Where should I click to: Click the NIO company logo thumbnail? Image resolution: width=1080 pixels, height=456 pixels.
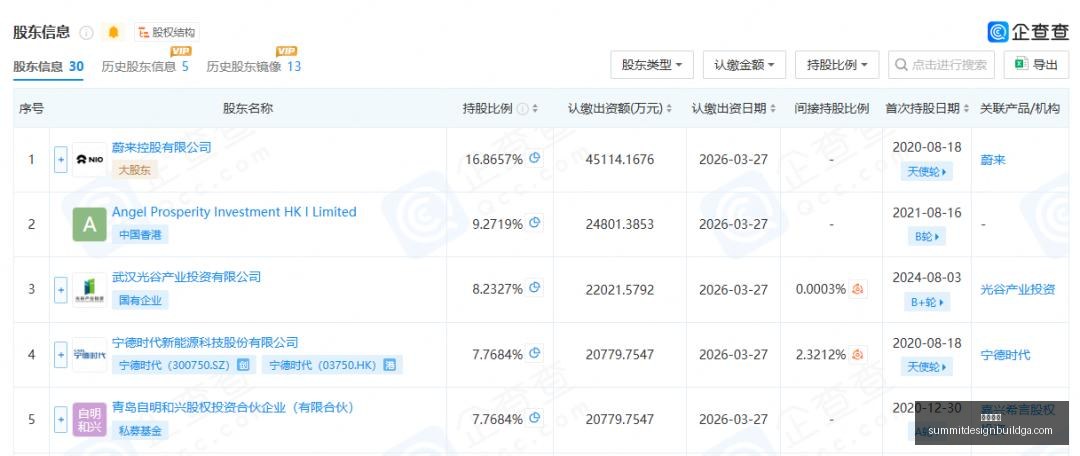tap(90, 159)
